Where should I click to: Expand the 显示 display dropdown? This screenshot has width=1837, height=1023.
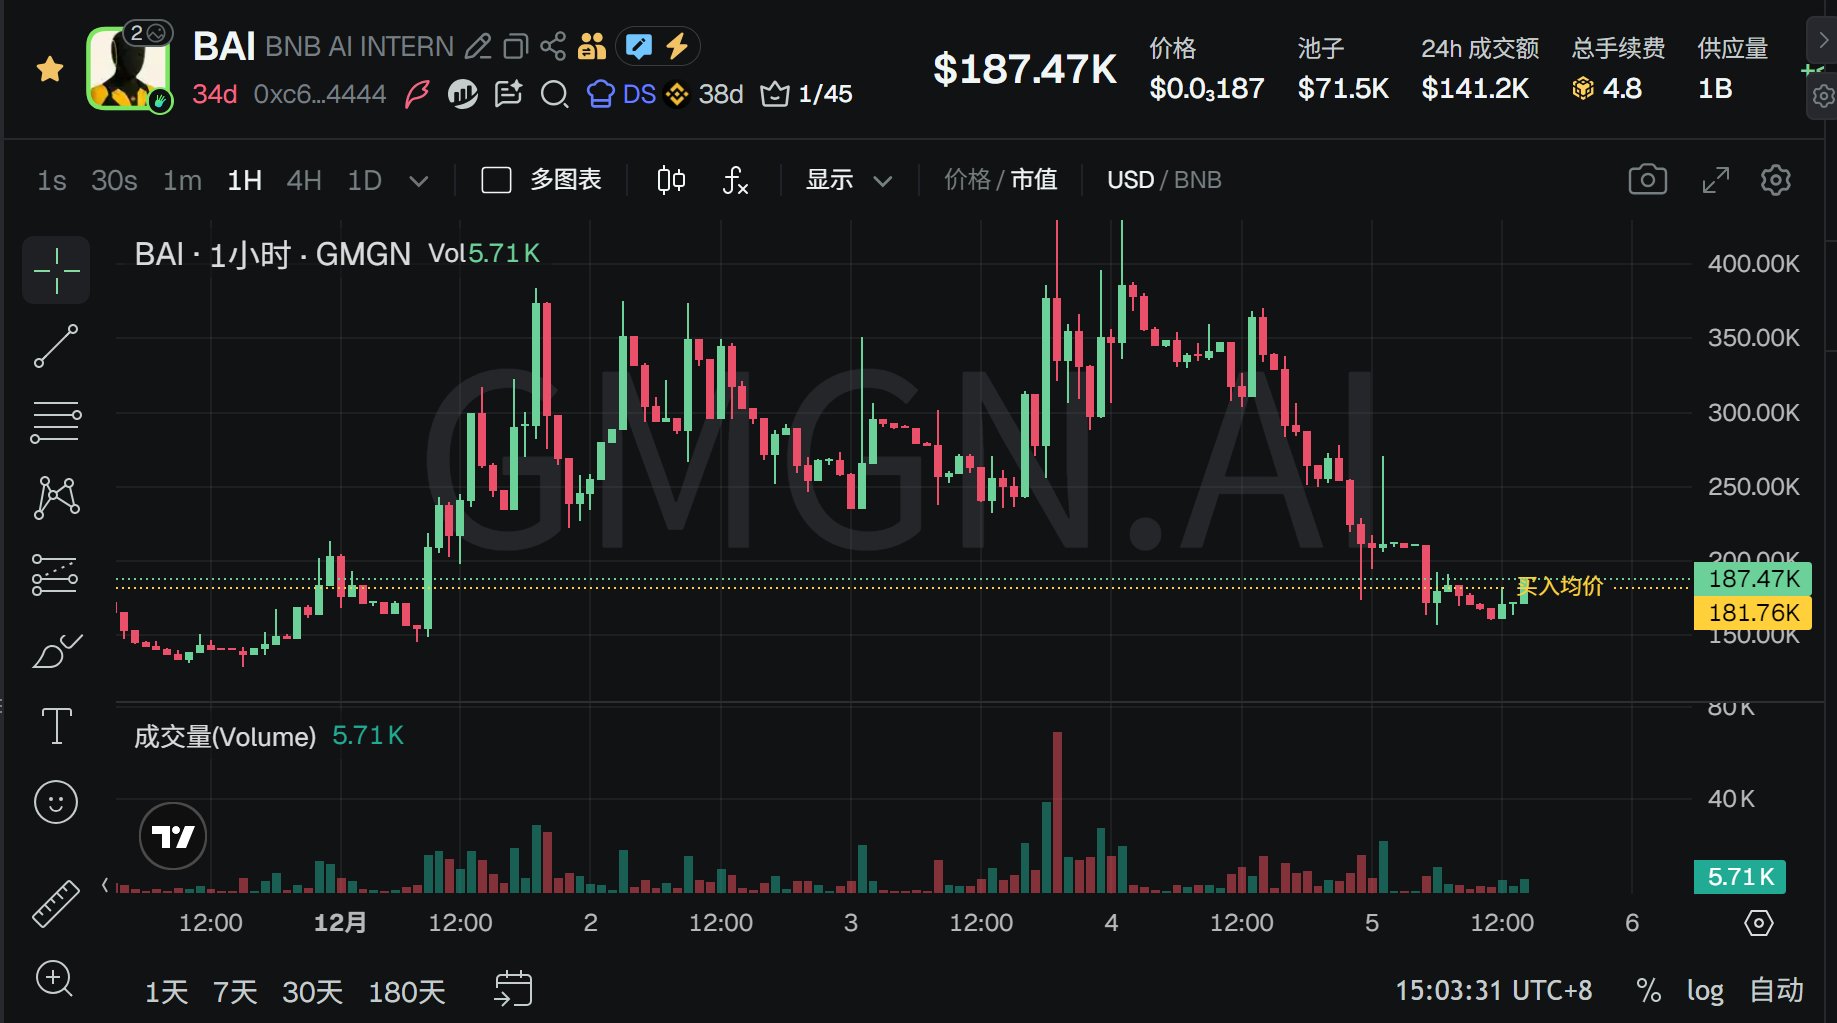(x=849, y=180)
